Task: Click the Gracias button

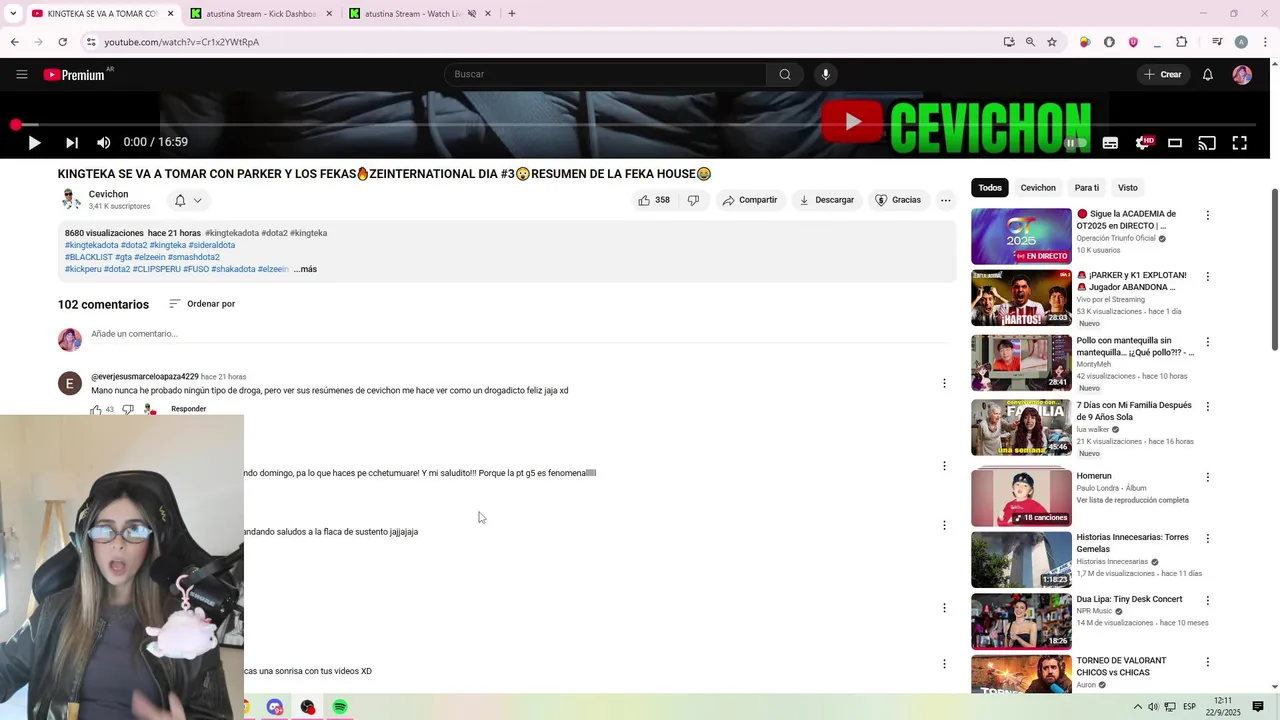Action: pos(898,200)
